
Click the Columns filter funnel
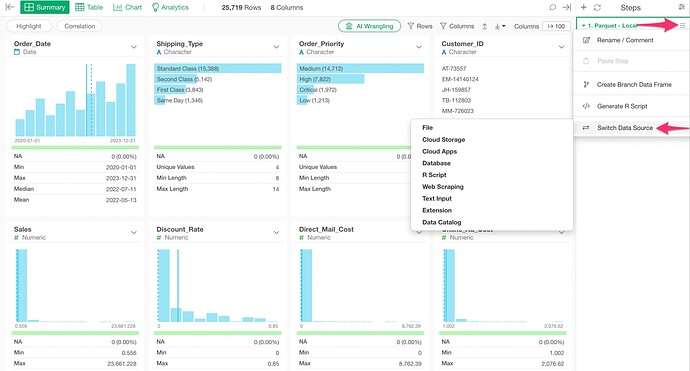457,26
